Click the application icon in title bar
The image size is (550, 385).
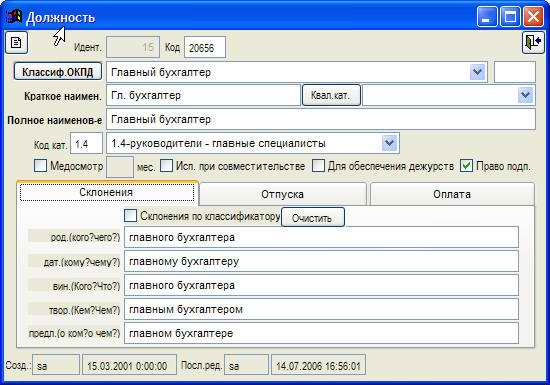(14, 16)
